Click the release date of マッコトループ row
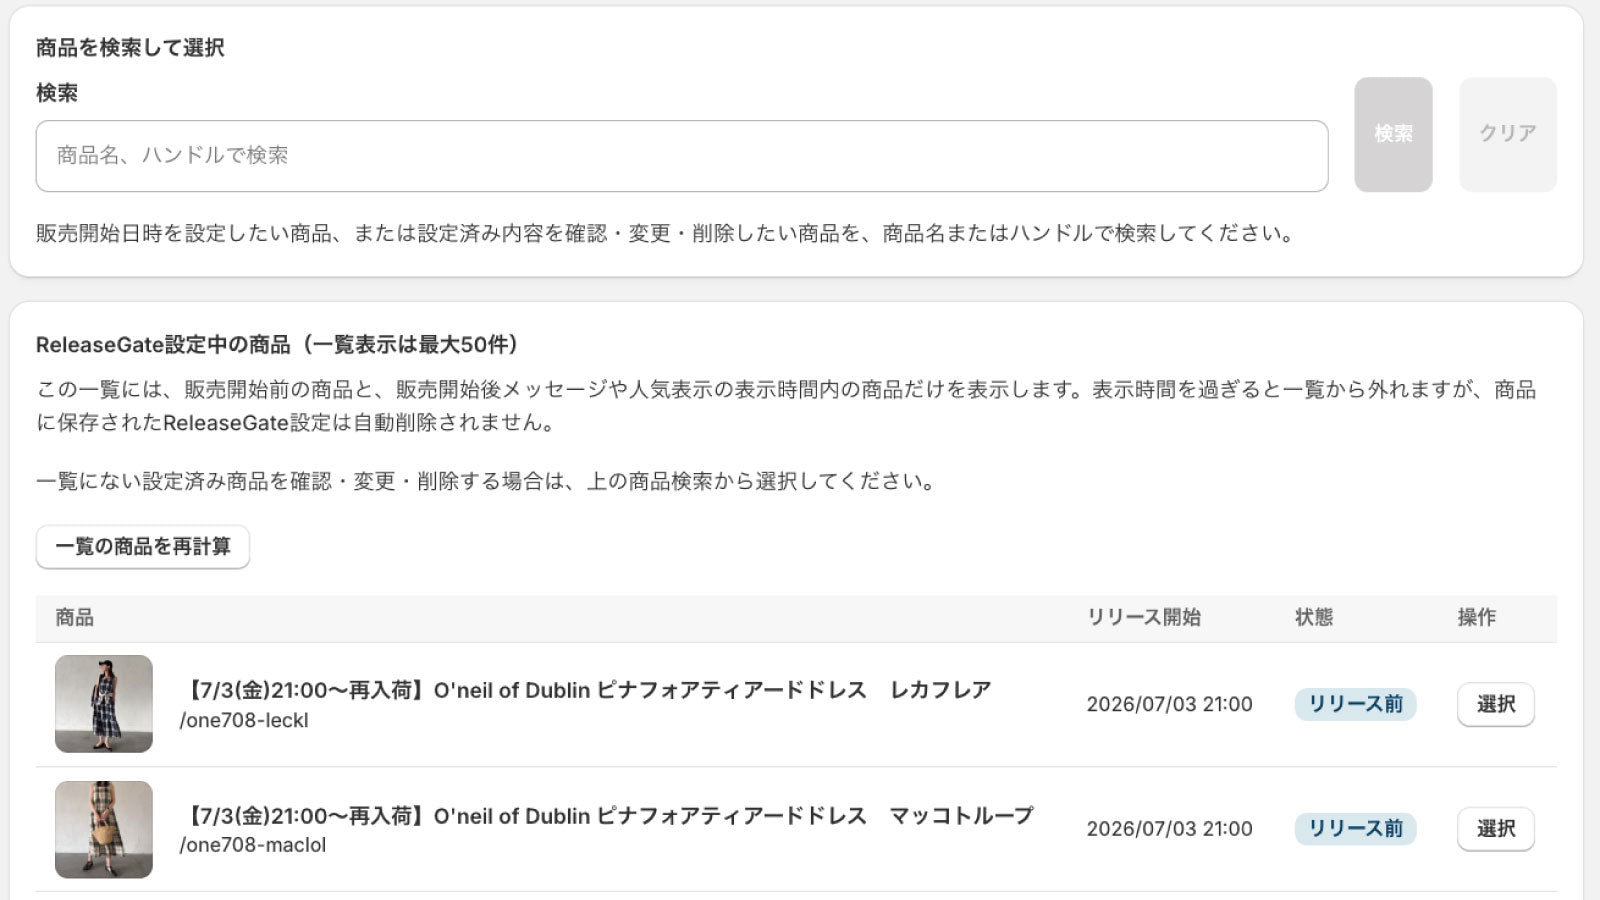1600x900 pixels. click(1169, 829)
